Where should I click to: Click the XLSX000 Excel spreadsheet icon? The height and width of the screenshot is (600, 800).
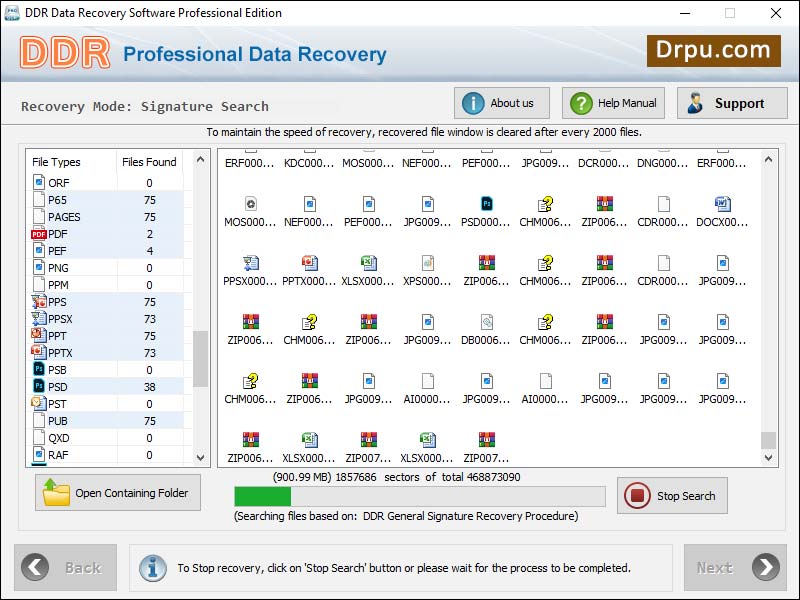[367, 265]
